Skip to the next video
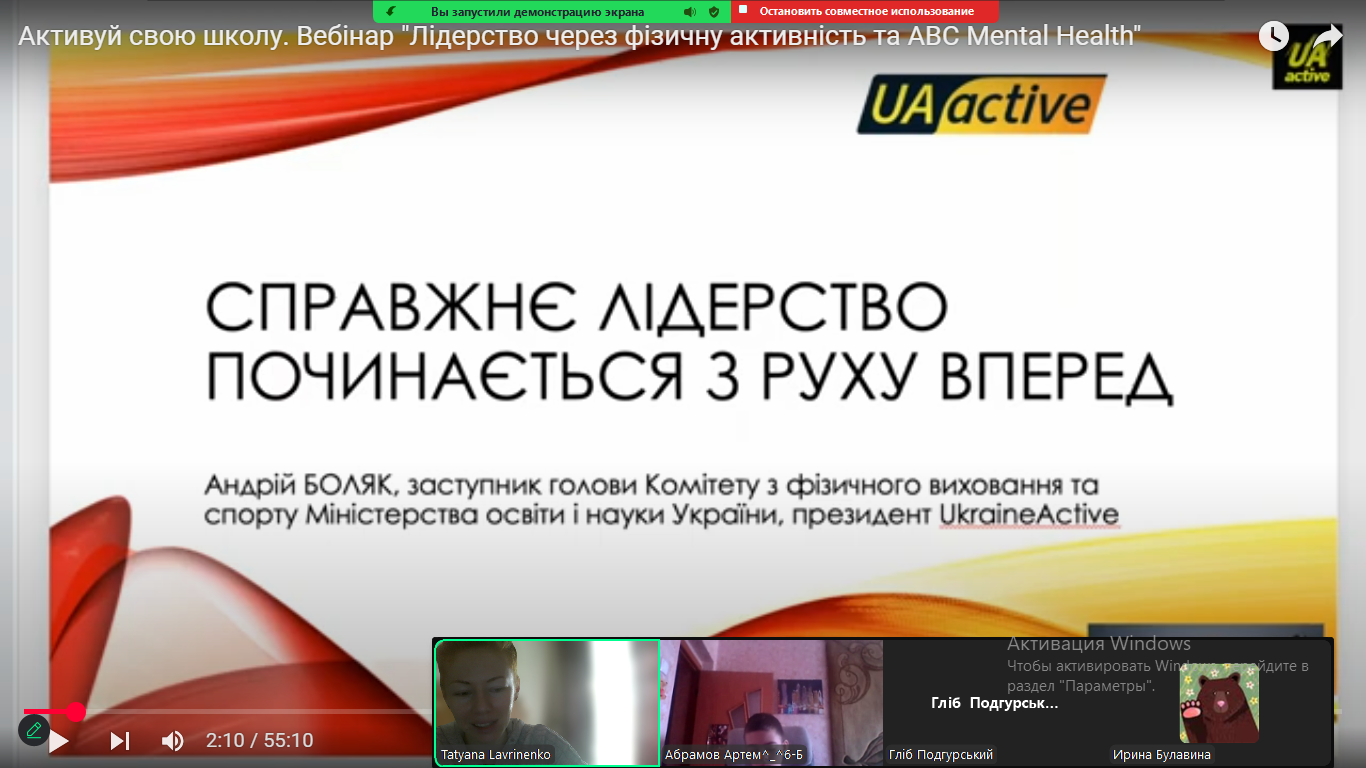This screenshot has height=768, width=1366. 120,741
